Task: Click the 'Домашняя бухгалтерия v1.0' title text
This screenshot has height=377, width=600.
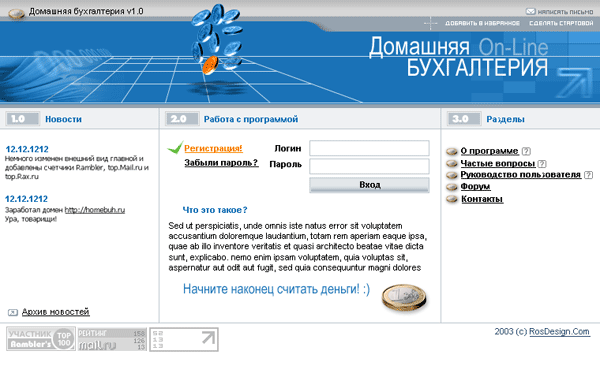Action: click(86, 11)
